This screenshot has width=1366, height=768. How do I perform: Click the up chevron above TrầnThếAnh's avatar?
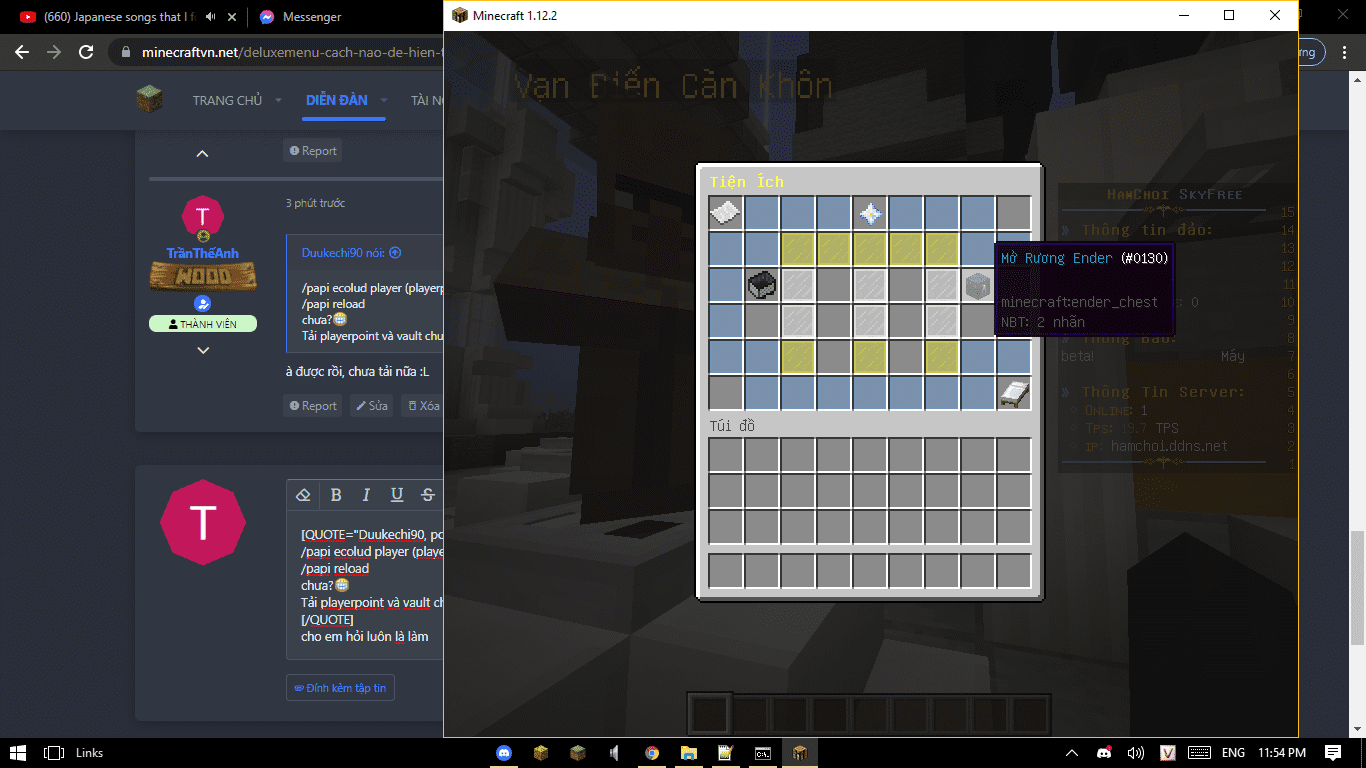click(202, 154)
